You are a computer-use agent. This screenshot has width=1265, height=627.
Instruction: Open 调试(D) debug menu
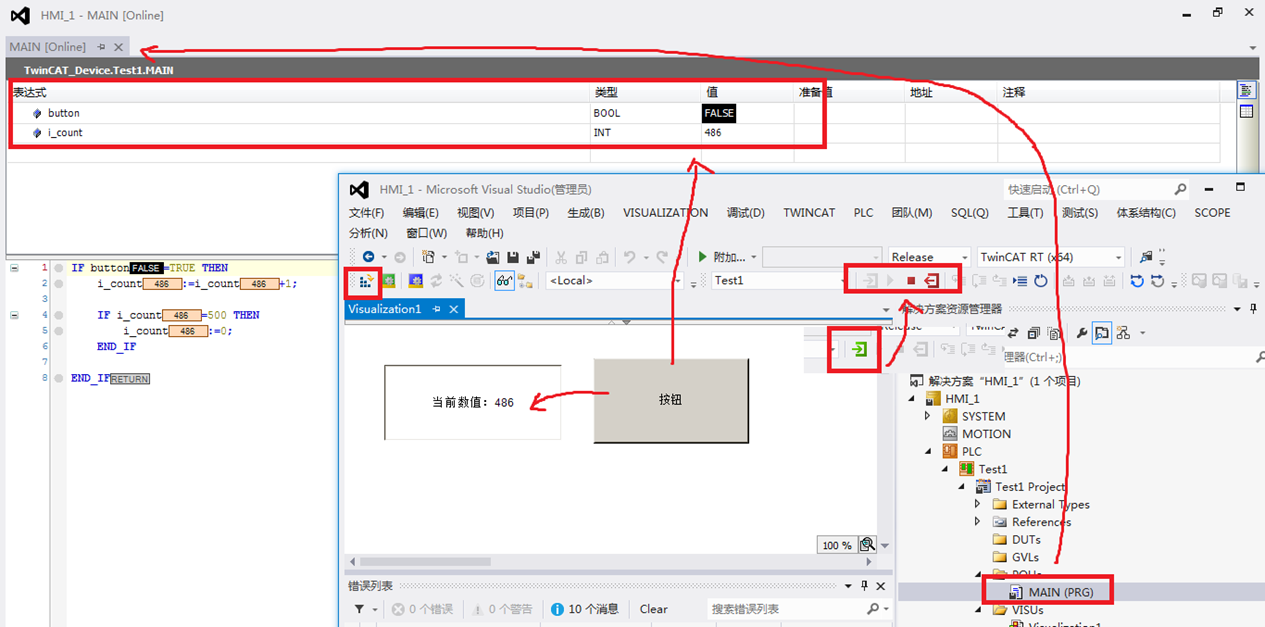tap(745, 213)
